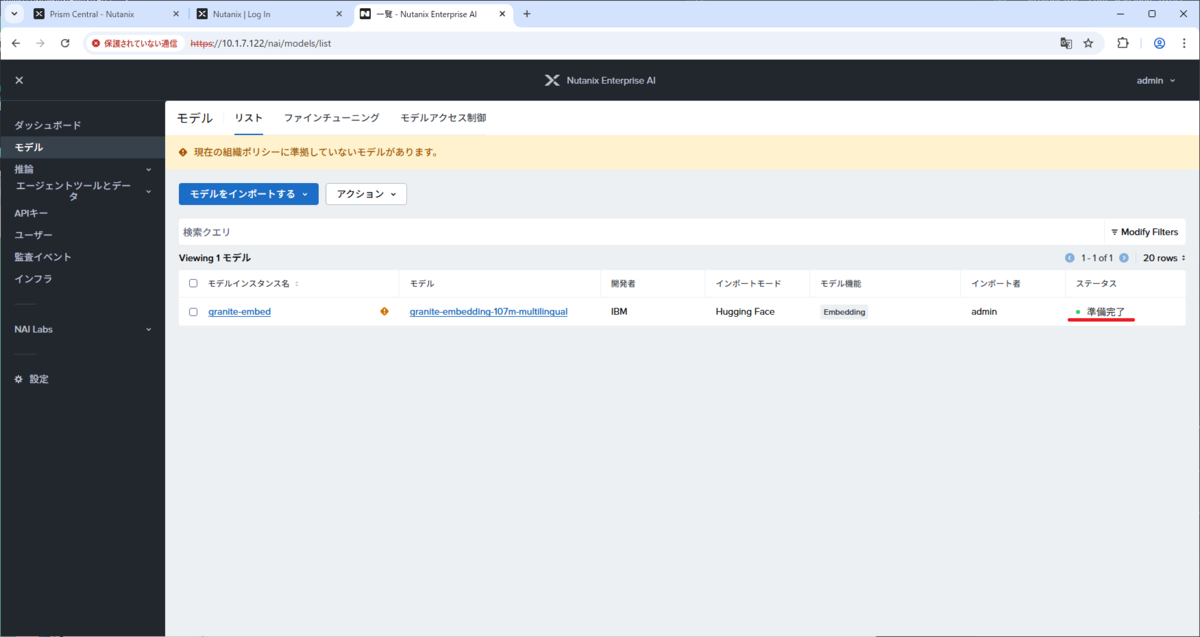Close the Prism Central browser tab
The image size is (1200, 637).
[x=176, y=14]
